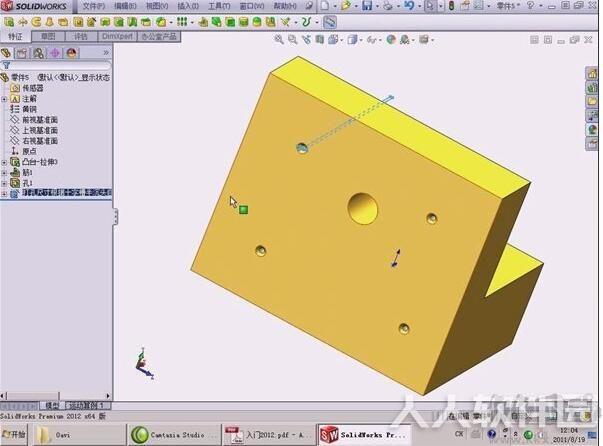Image resolution: width=603 pixels, height=446 pixels.
Task: Open the ConfigurationManager panel tab
Action: click(x=38, y=53)
